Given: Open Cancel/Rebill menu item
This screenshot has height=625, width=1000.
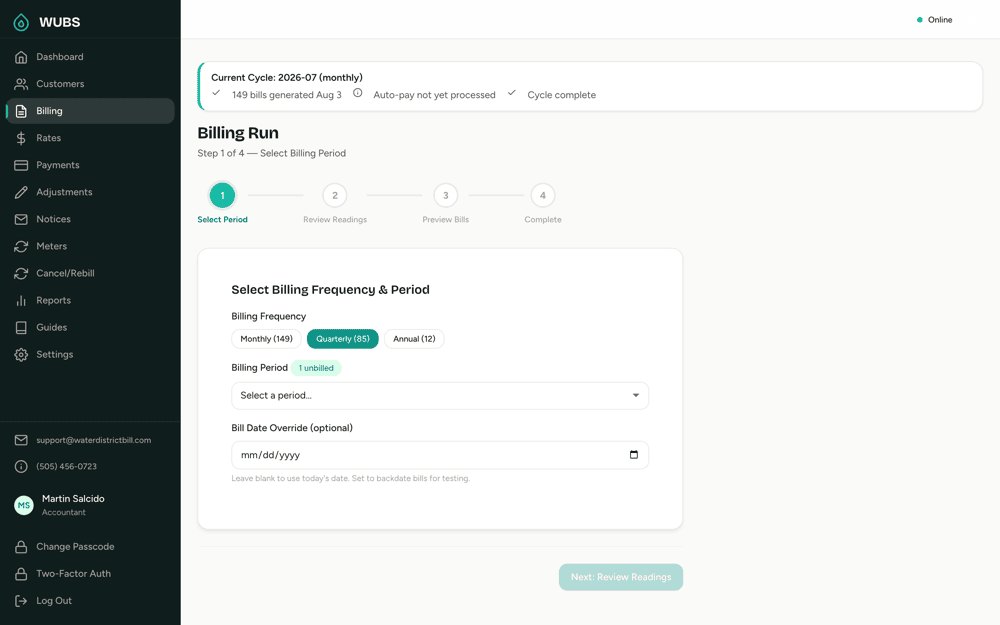Looking at the screenshot, I should [x=90, y=273].
